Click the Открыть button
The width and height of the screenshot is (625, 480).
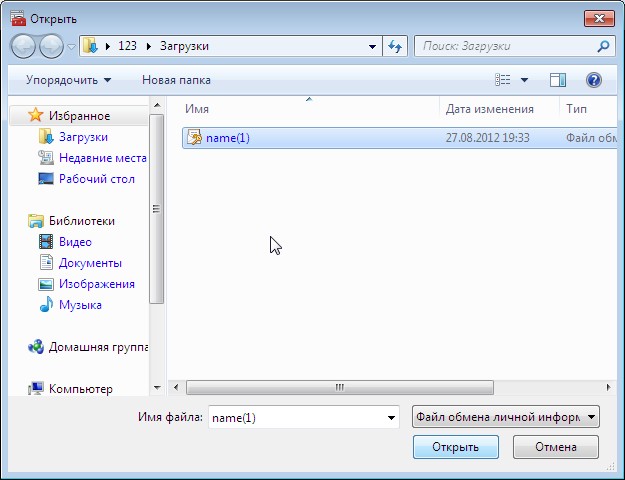(x=456, y=447)
